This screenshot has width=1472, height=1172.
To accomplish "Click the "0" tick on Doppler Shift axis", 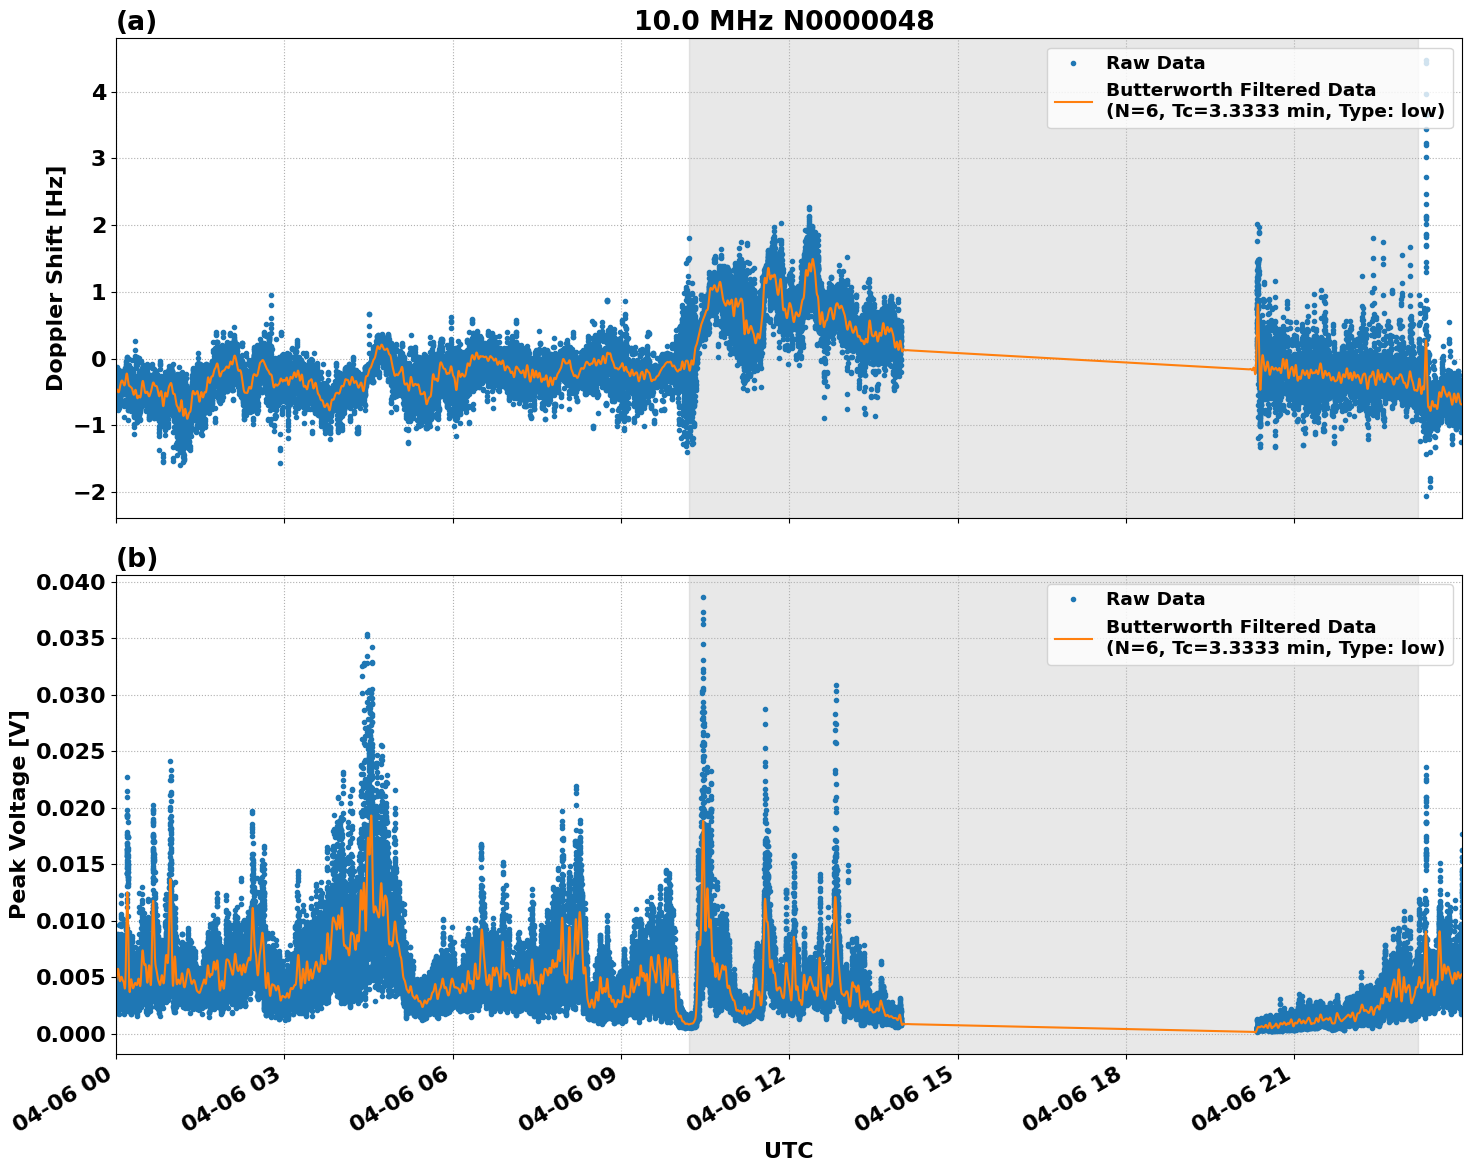I will pos(99,359).
